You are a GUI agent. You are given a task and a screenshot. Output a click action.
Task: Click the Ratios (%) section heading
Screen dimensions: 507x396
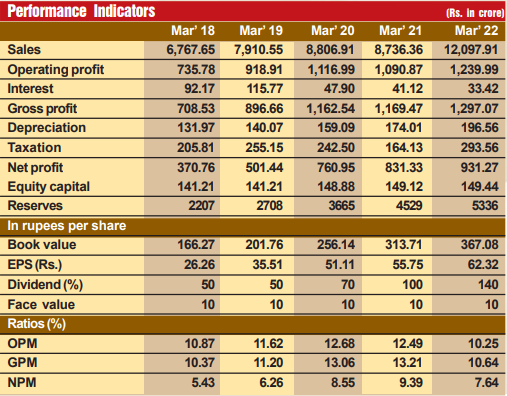click(37, 324)
